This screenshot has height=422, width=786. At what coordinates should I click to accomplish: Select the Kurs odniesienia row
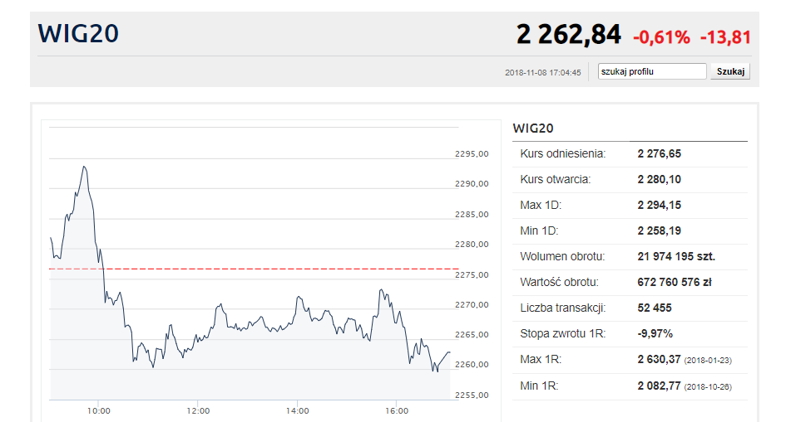point(630,154)
